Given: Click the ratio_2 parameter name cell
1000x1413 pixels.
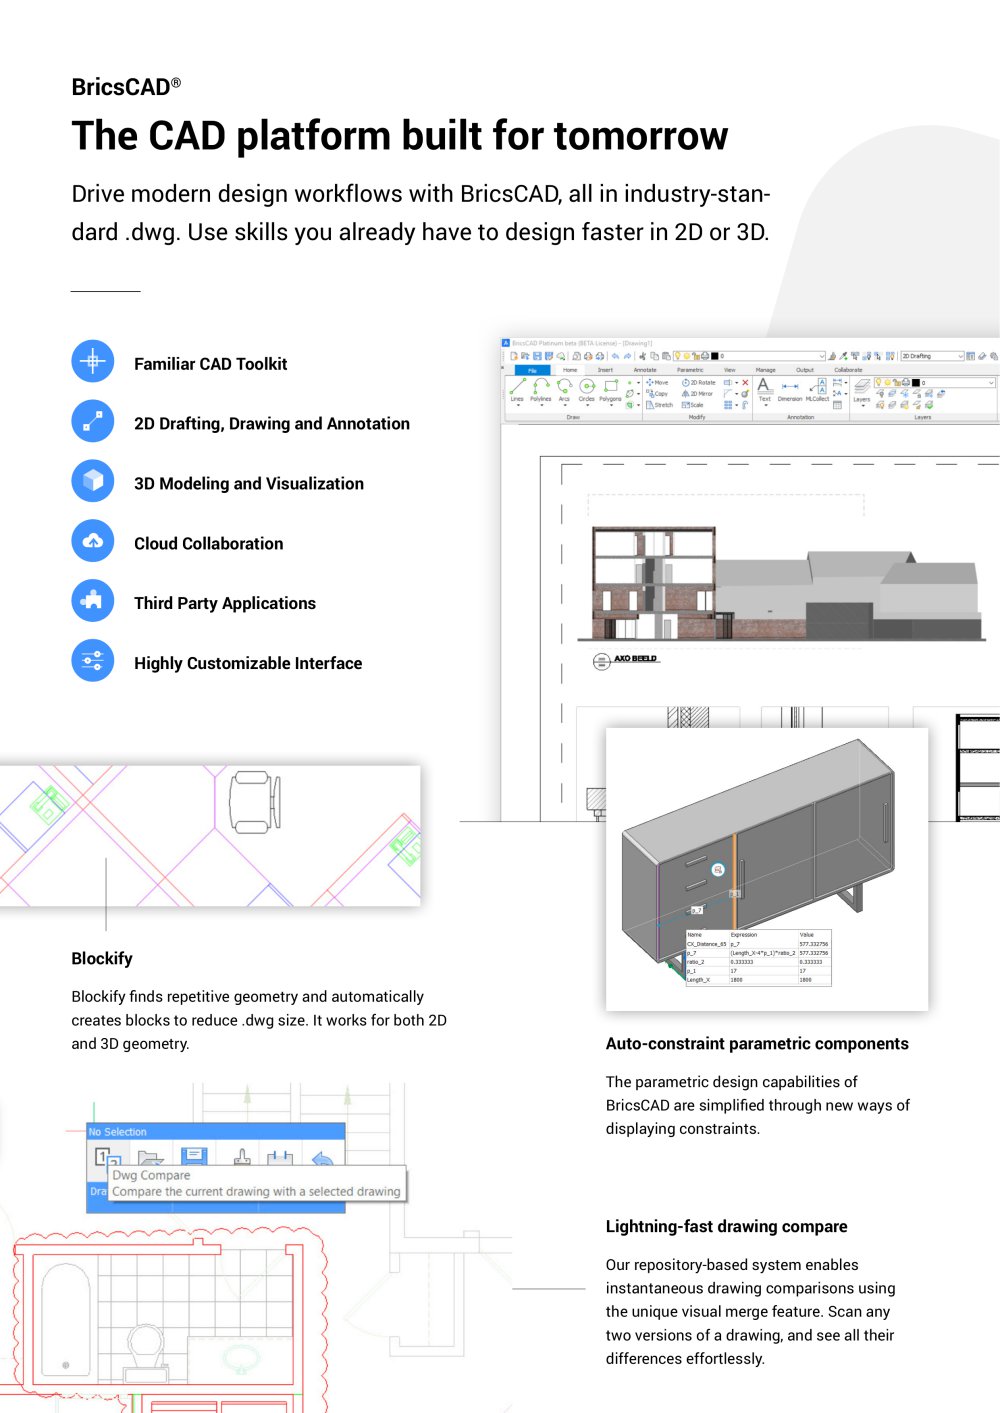Looking at the screenshot, I should pos(696,962).
